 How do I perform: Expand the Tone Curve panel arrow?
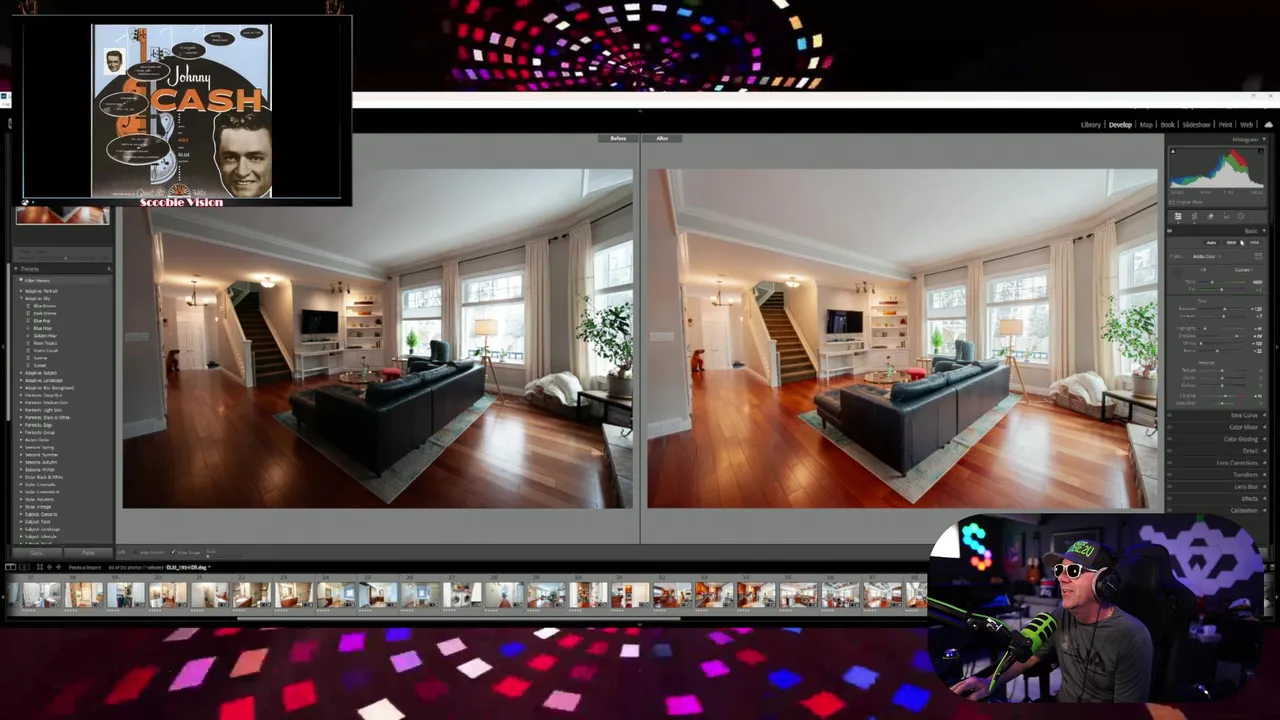pos(1264,415)
